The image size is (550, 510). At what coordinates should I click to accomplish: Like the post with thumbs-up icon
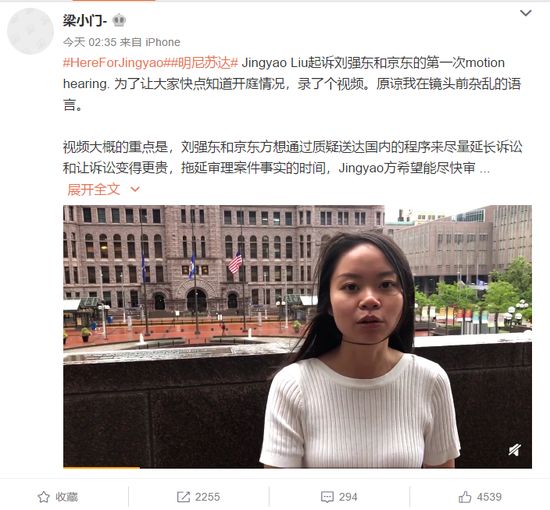click(x=465, y=497)
